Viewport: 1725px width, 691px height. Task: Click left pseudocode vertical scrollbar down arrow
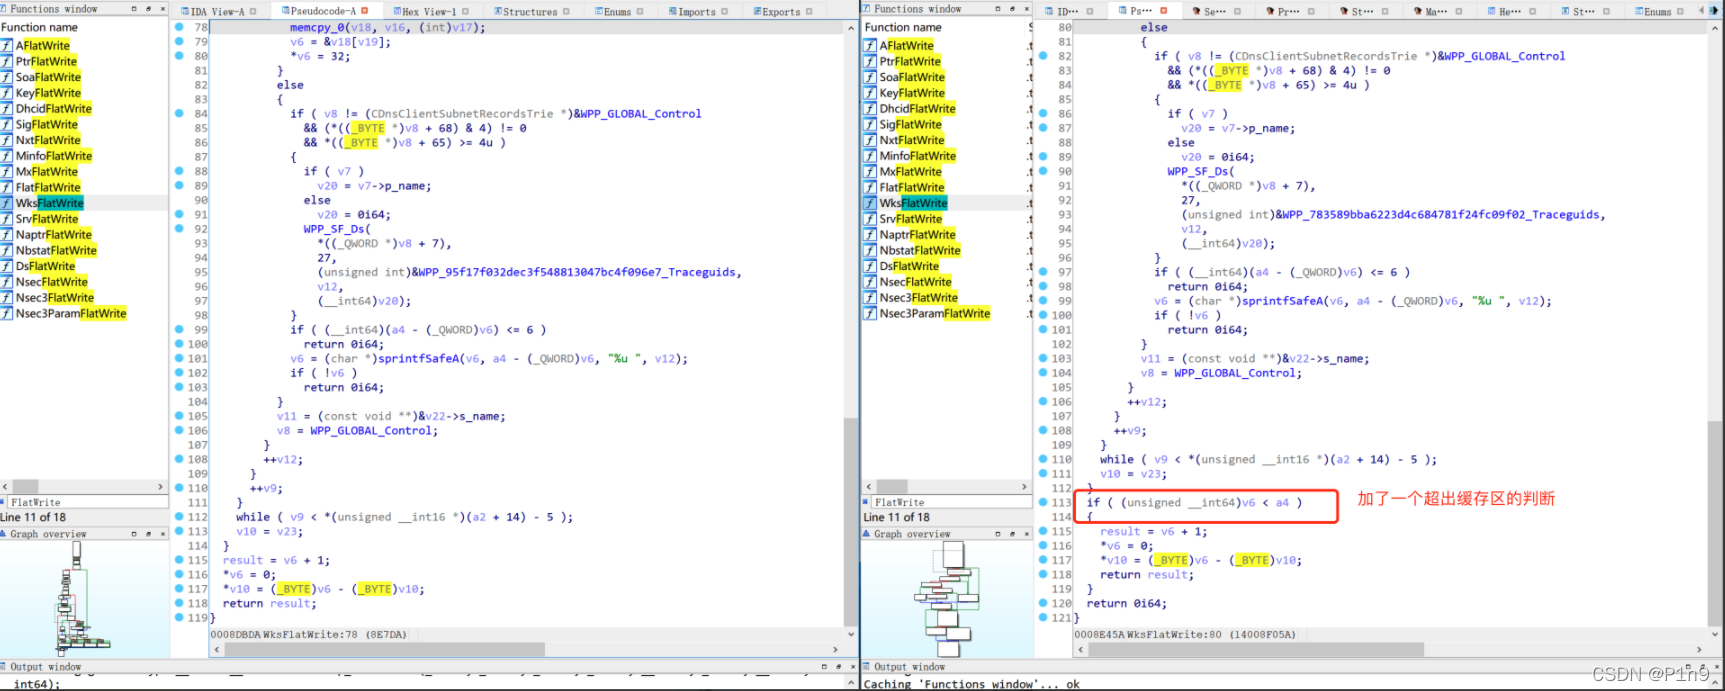tap(852, 634)
